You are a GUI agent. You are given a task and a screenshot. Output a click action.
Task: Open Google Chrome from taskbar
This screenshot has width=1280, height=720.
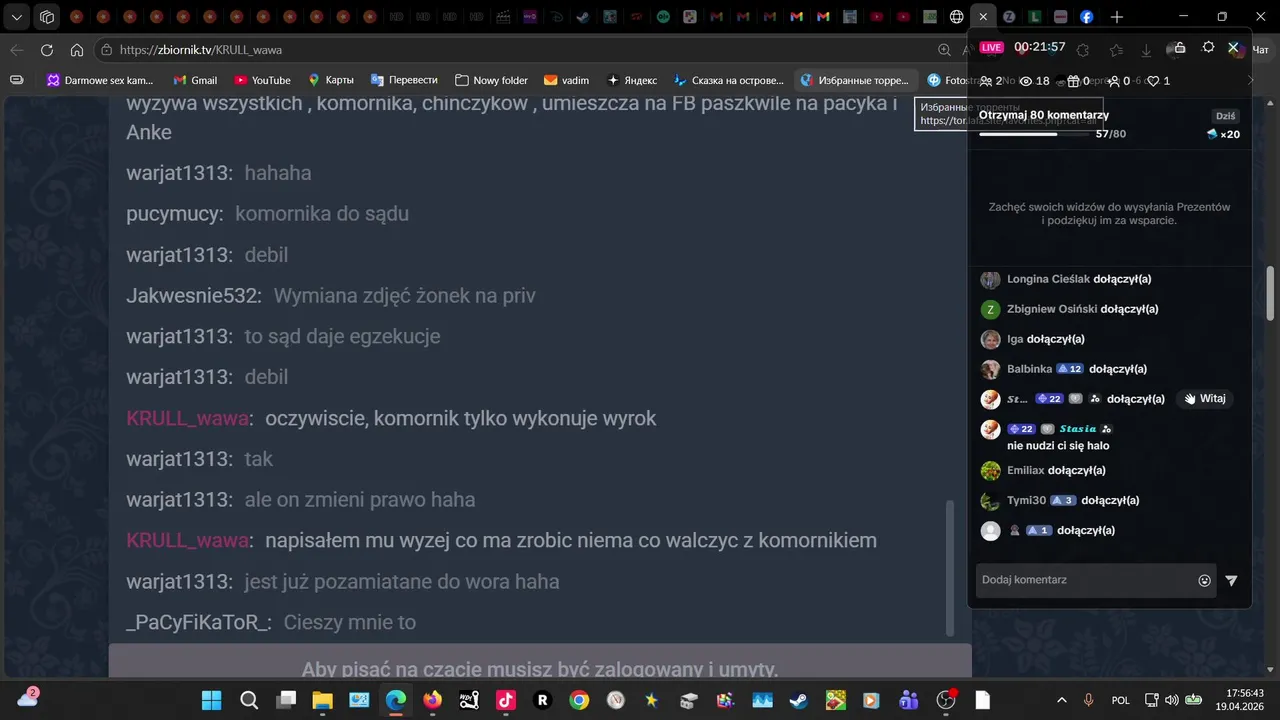[x=579, y=700]
